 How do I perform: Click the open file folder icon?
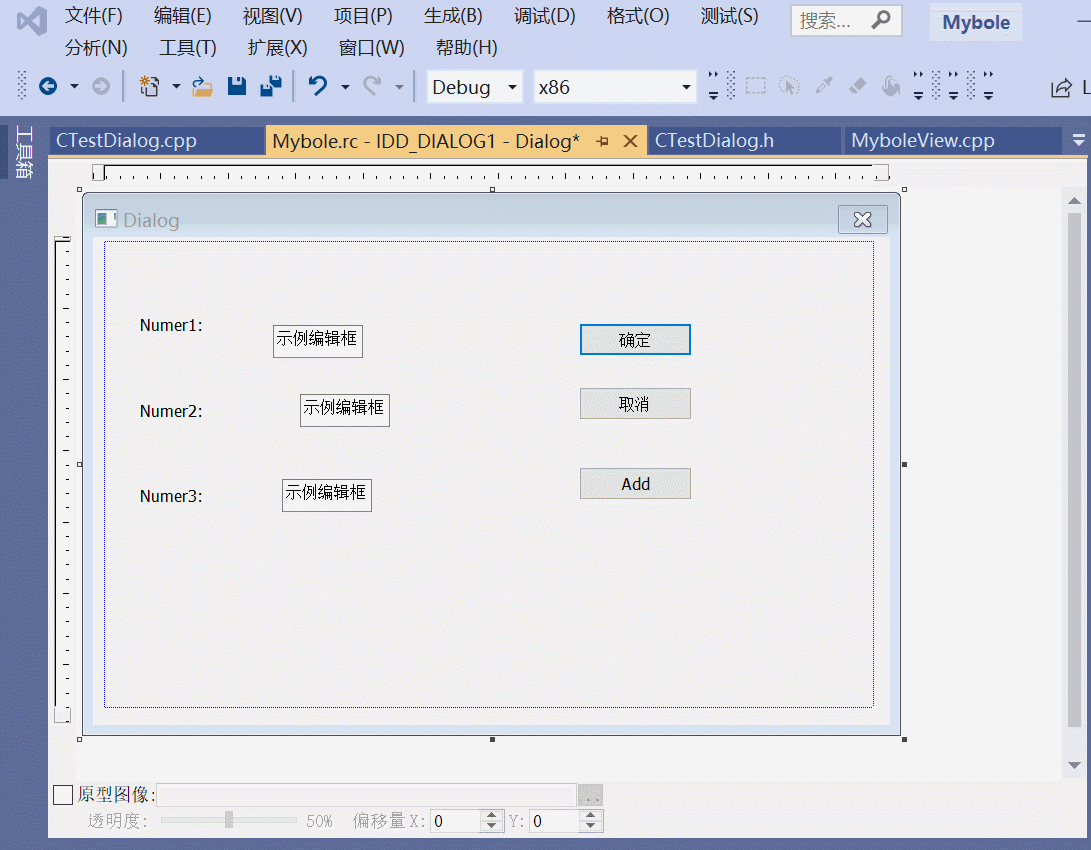click(x=202, y=86)
